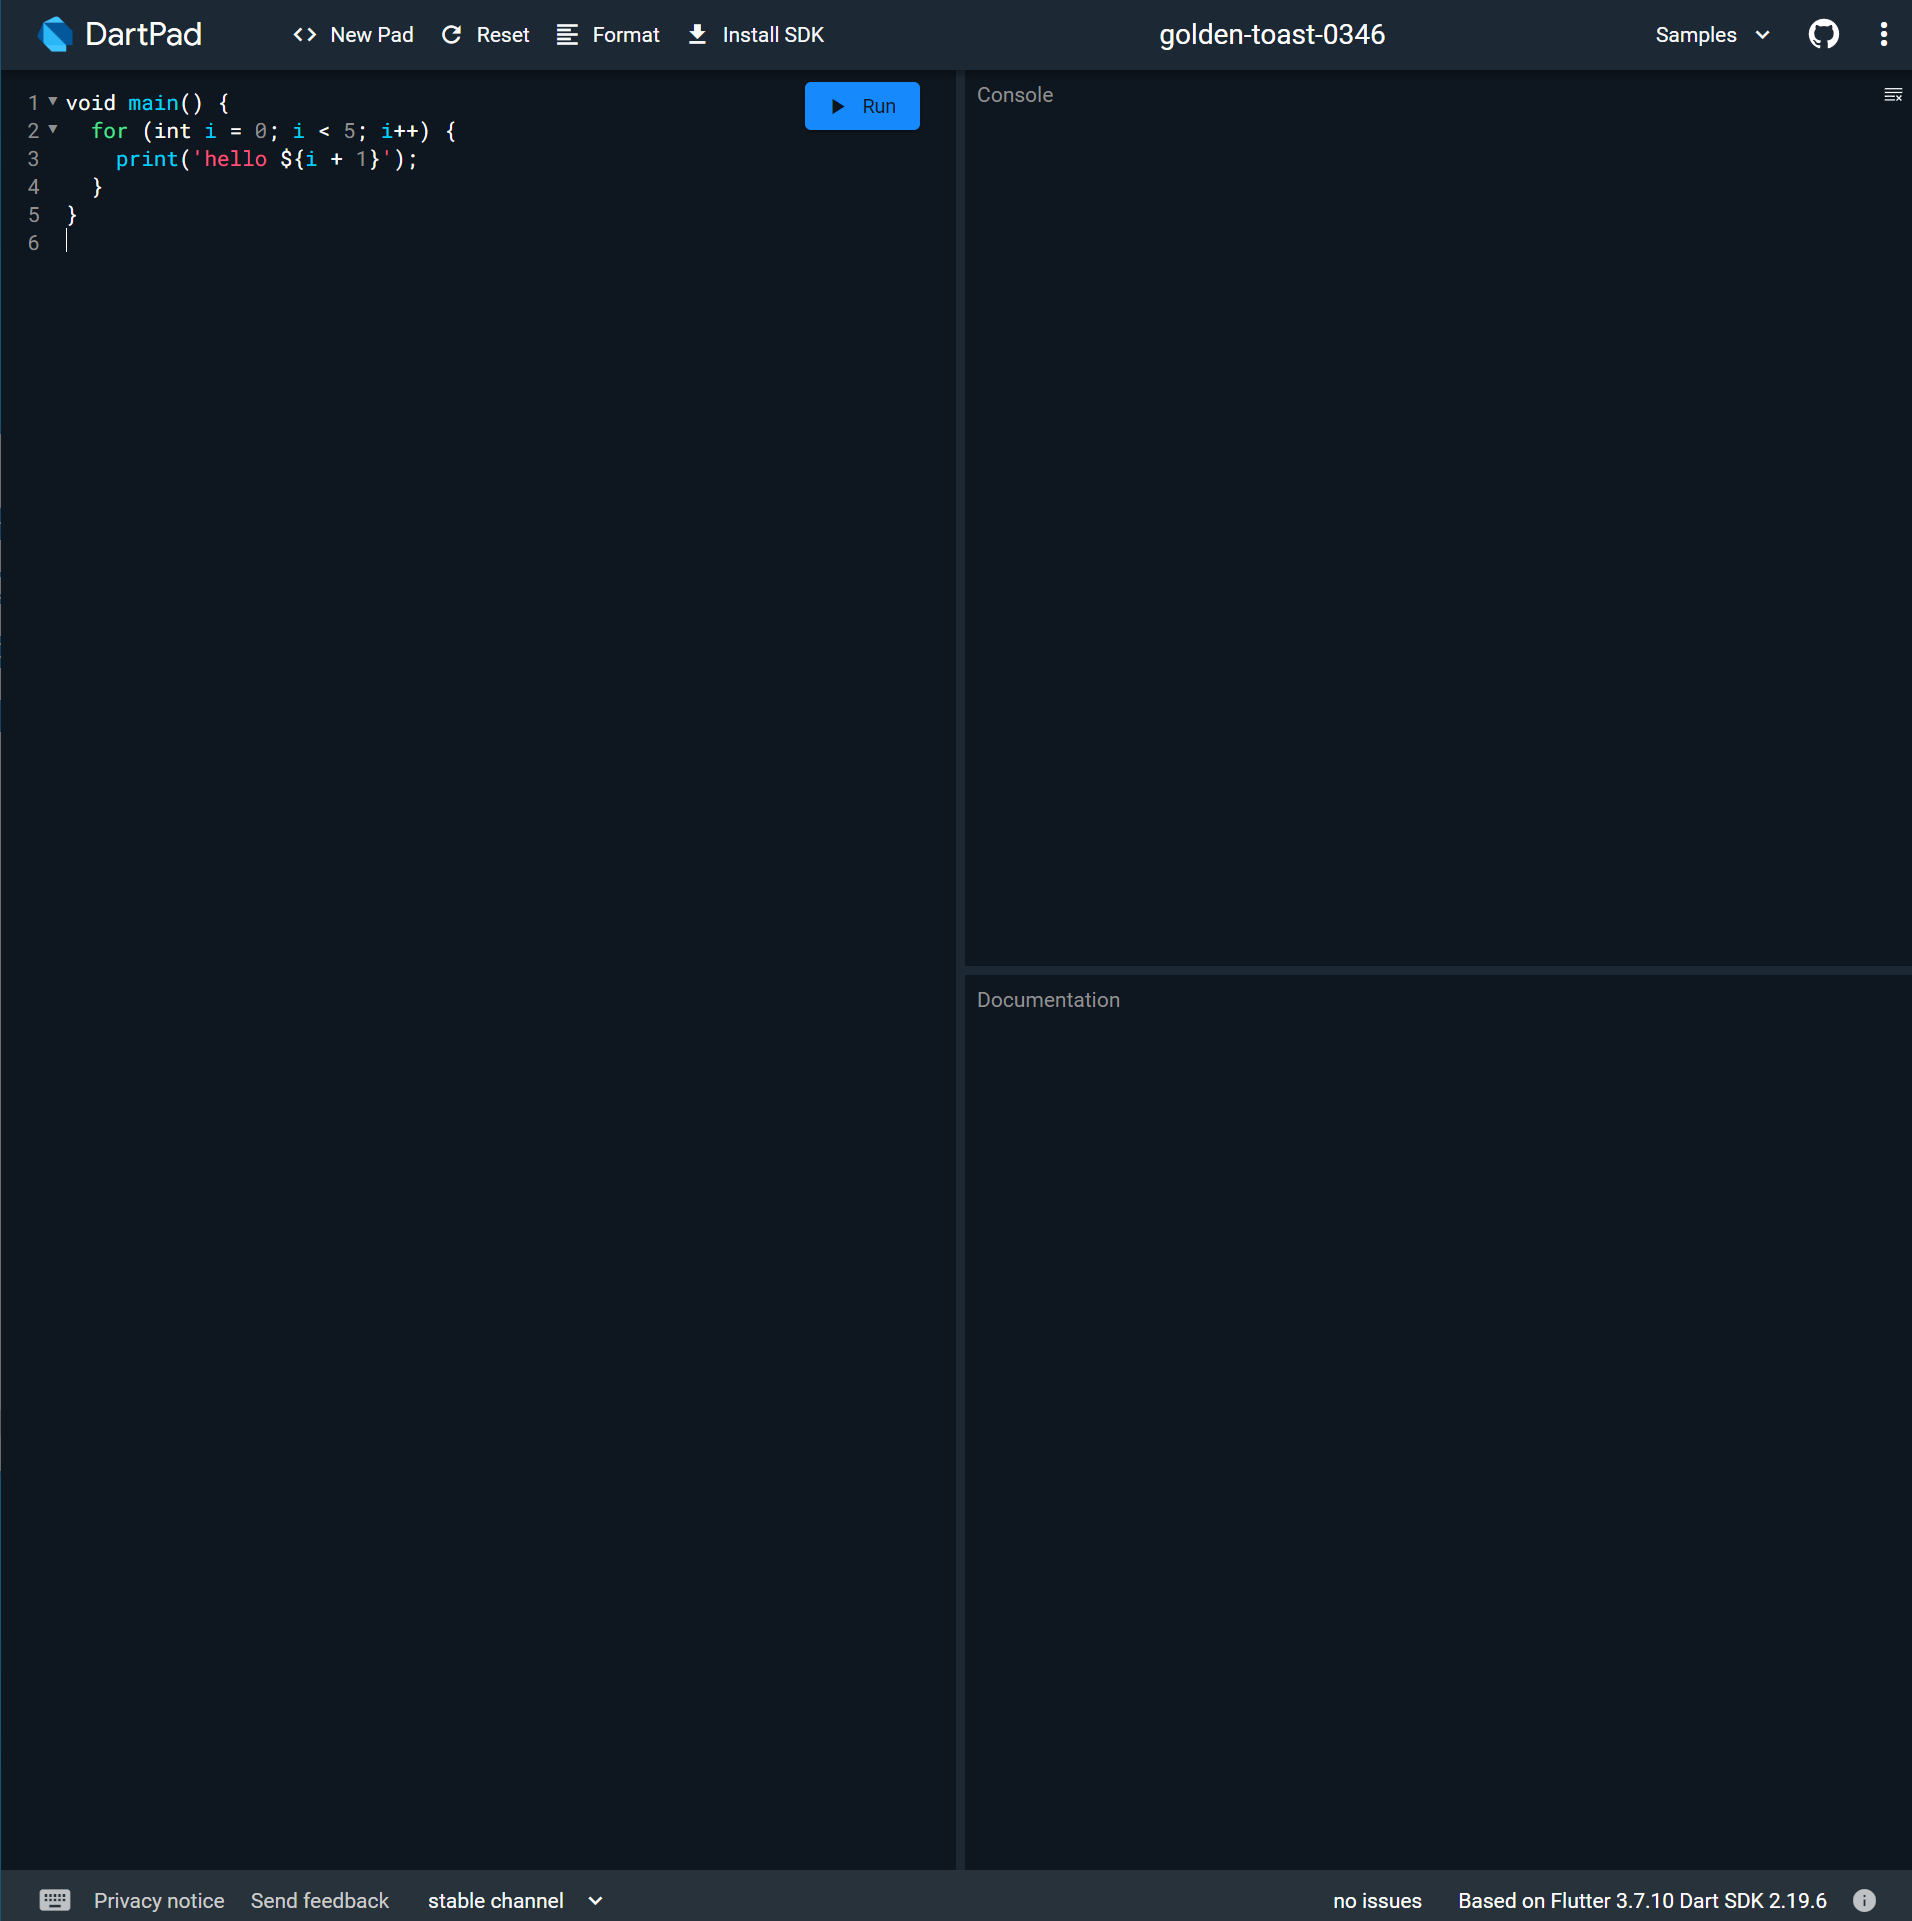Click the Install SDK button
Screen dimensions: 1912x1921
(756, 35)
